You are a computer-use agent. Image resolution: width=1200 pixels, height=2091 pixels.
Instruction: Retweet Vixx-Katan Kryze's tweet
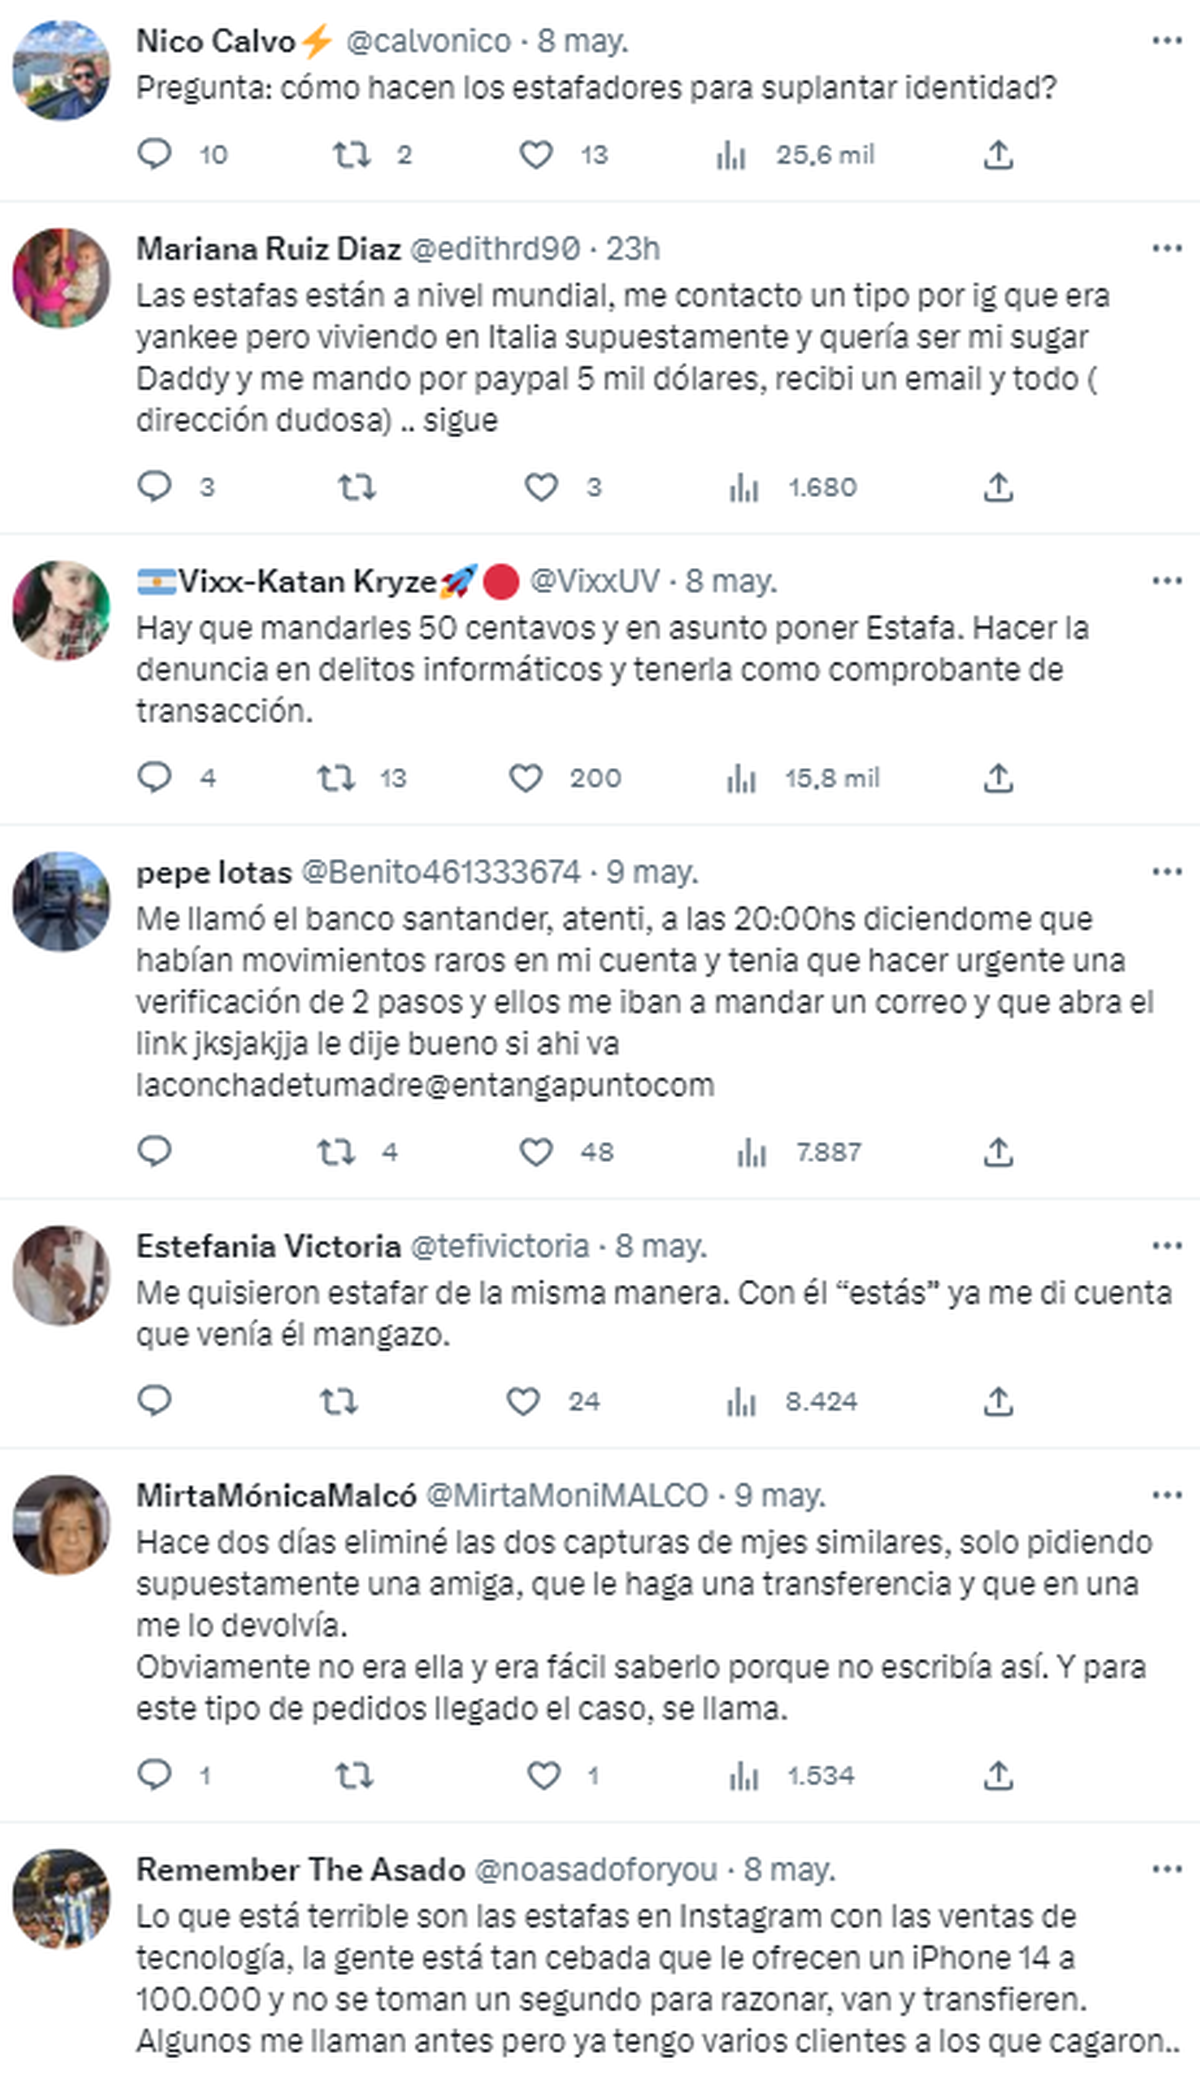[x=336, y=778]
